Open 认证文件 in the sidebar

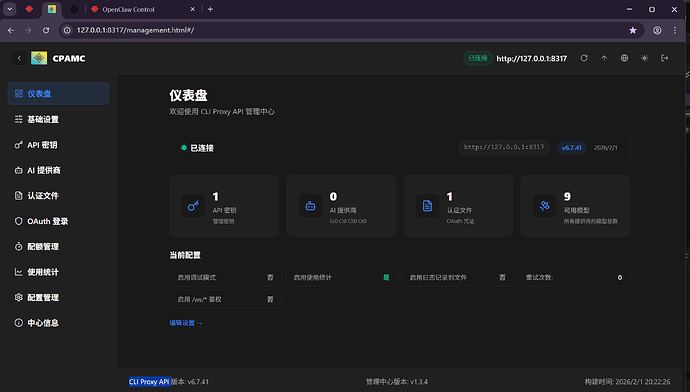[x=59, y=196]
